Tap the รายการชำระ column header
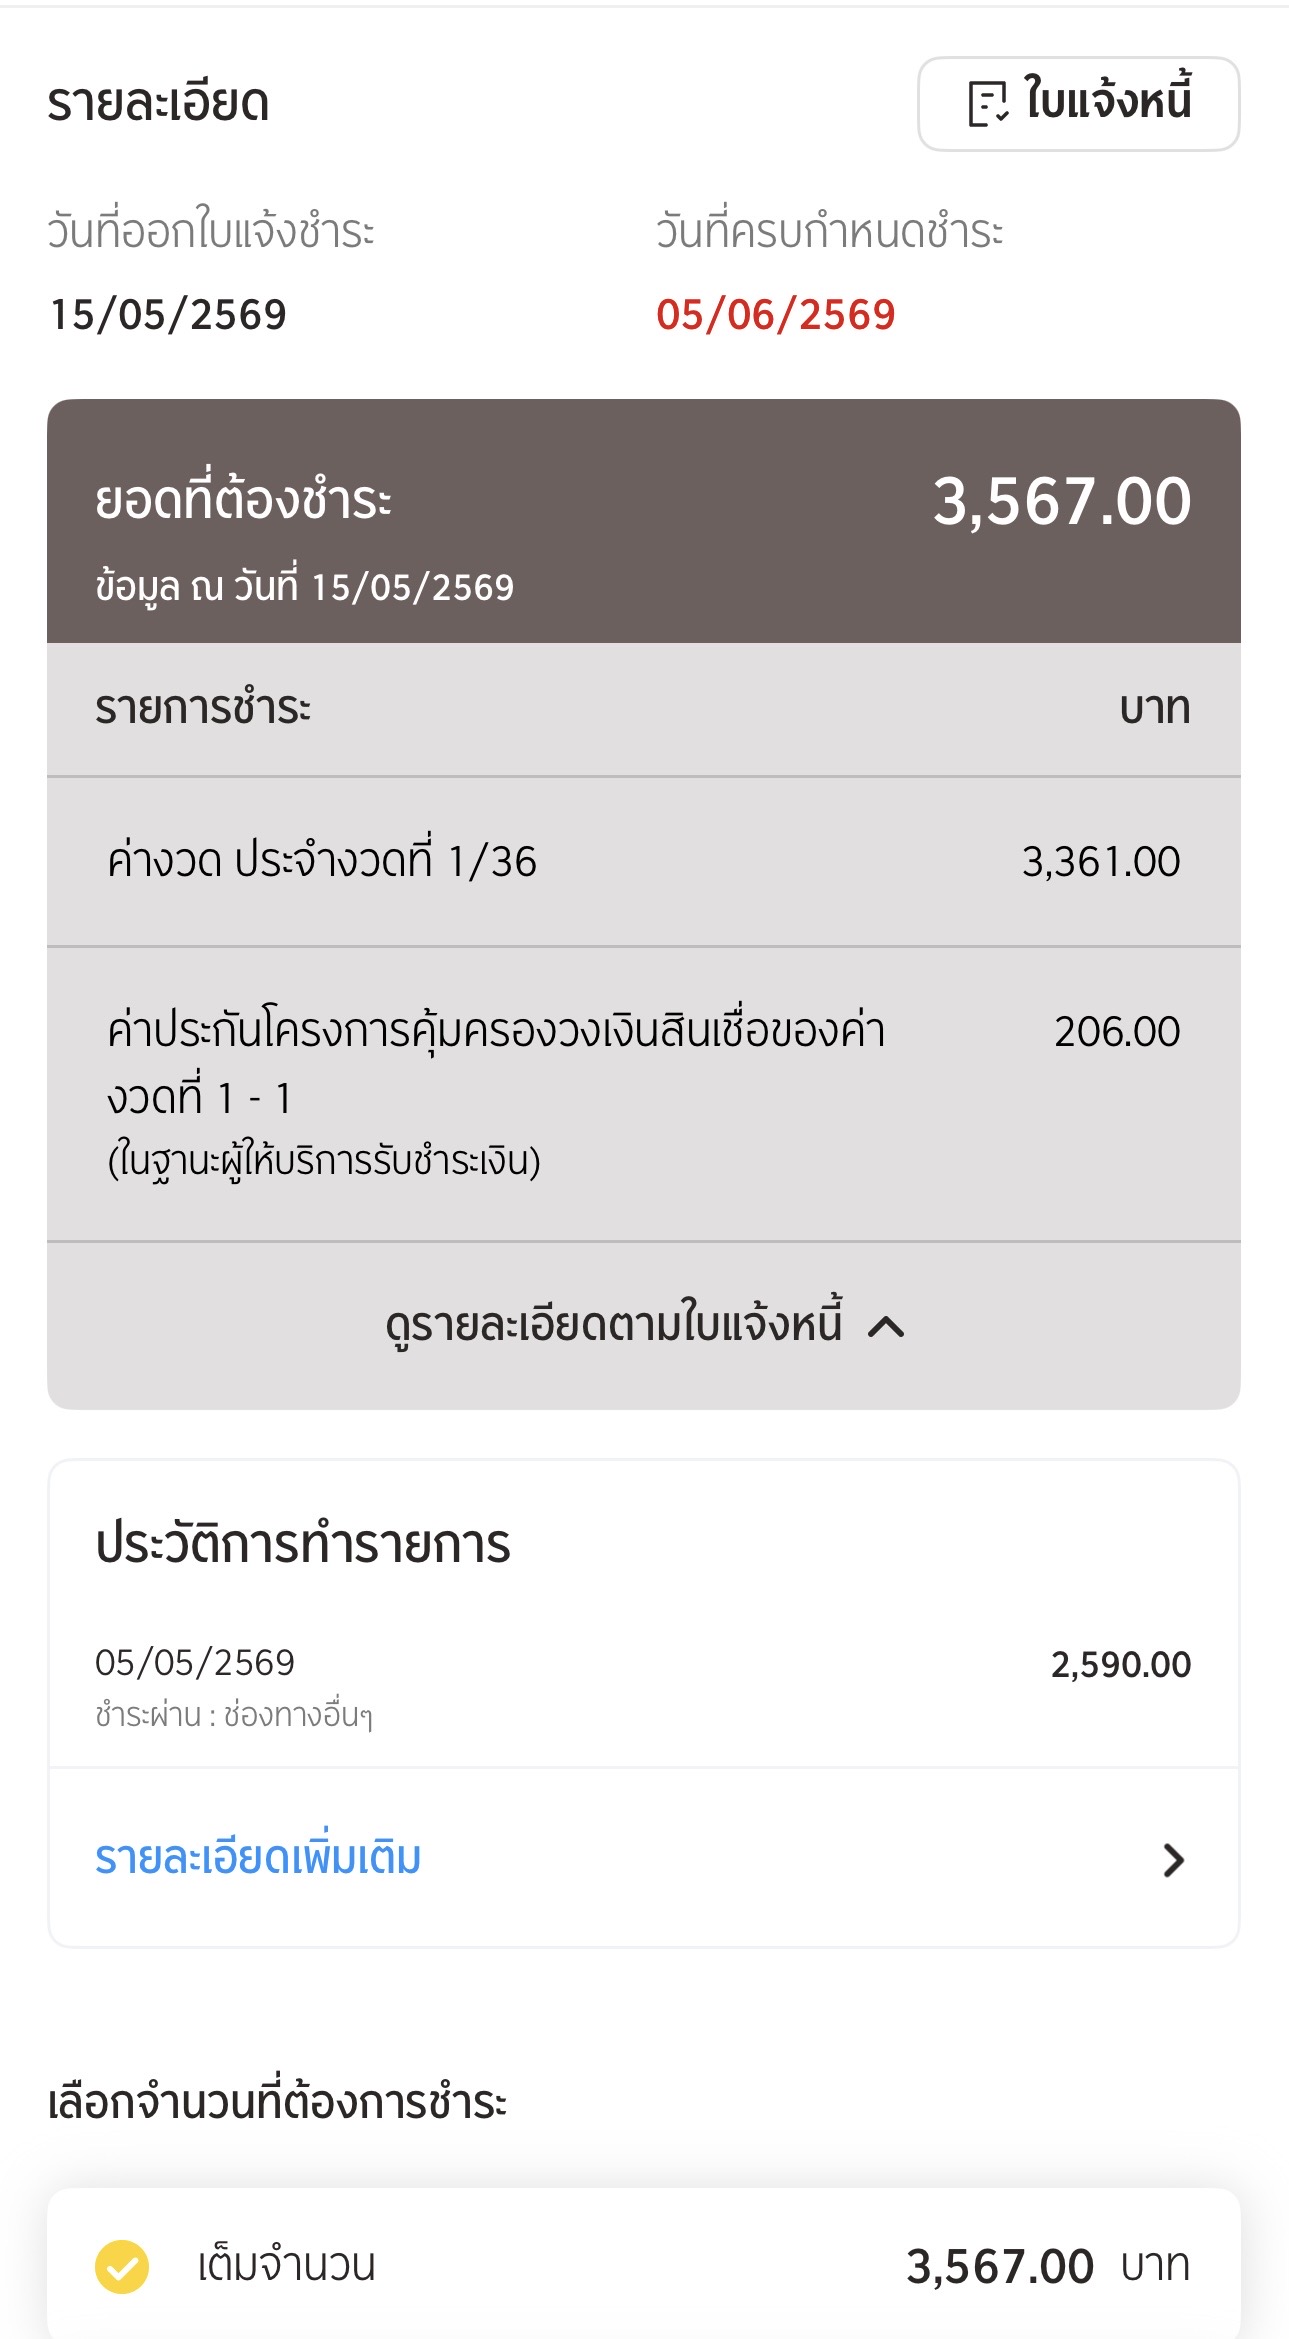This screenshot has width=1289, height=2339. (x=203, y=708)
